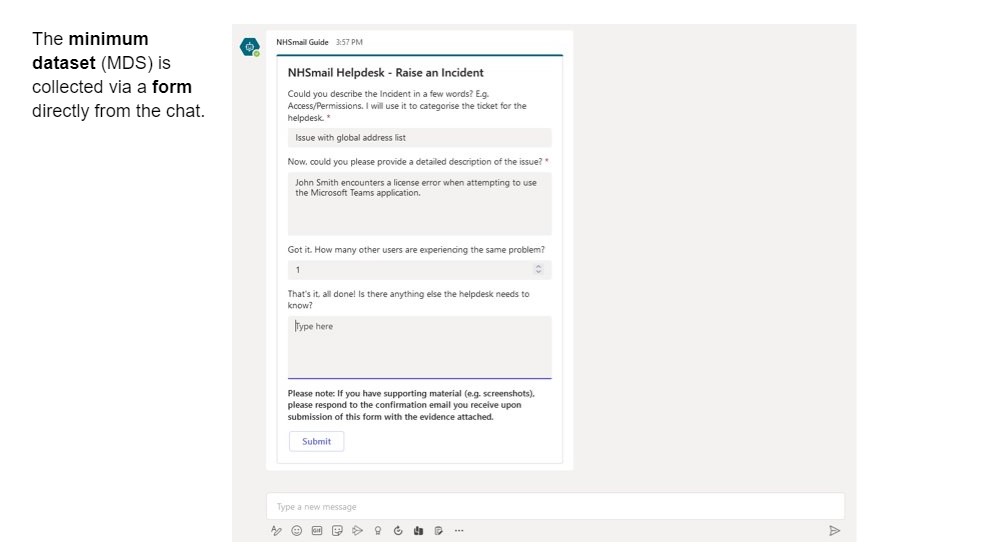
Task: Open the sticker picker
Action: [x=337, y=531]
